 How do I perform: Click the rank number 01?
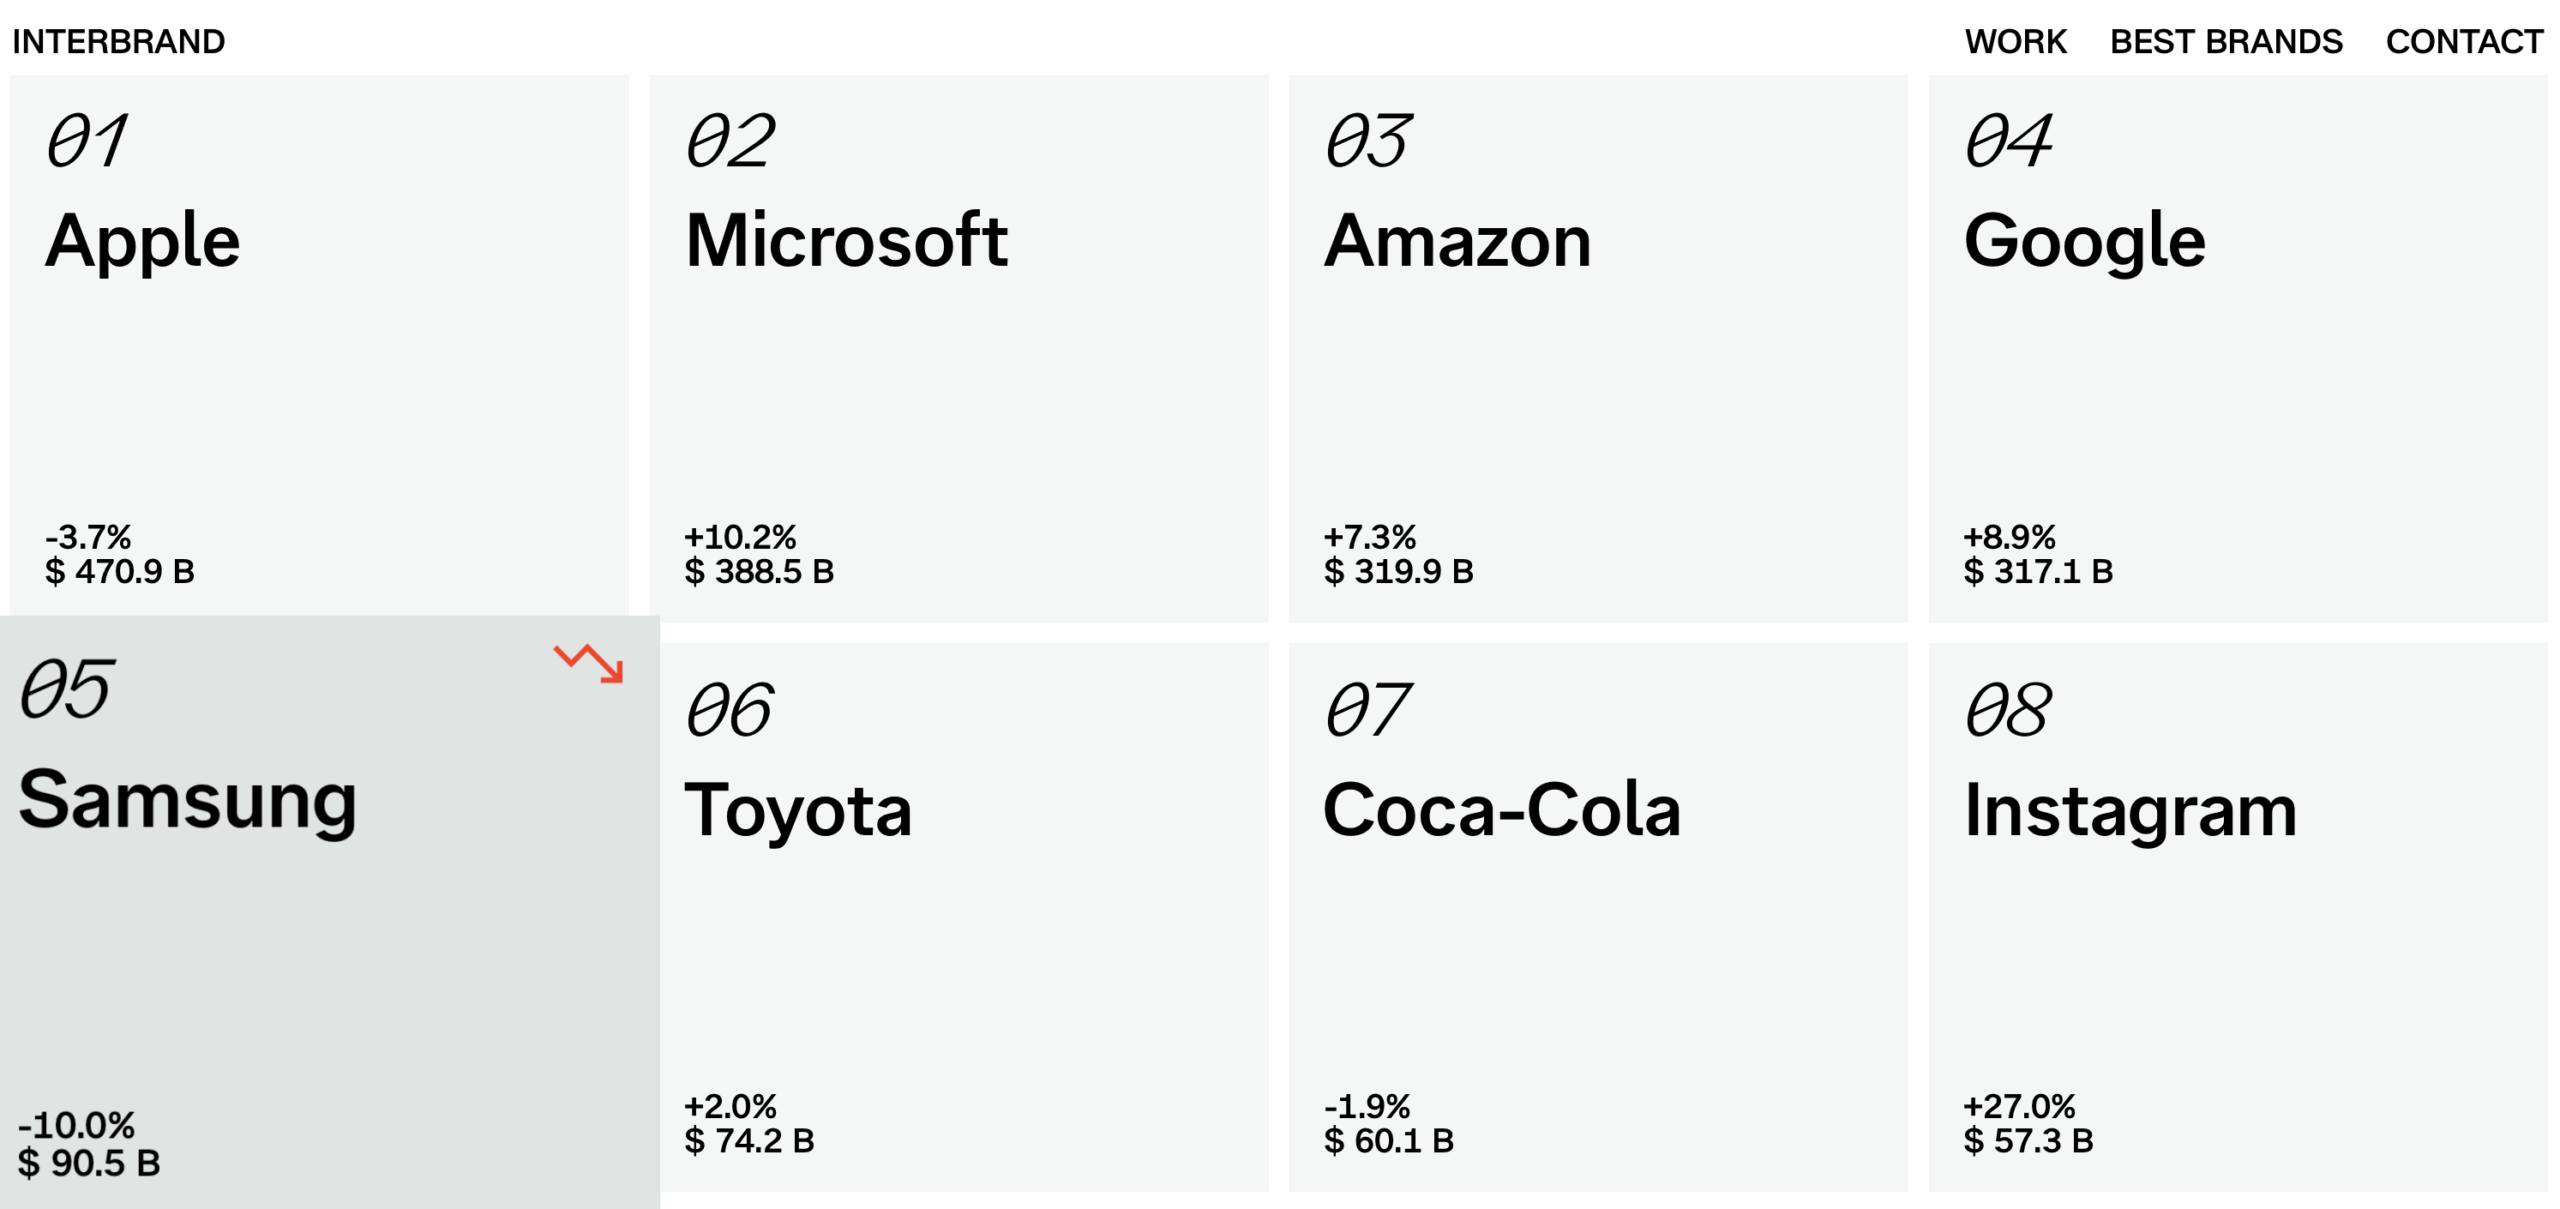[88, 141]
